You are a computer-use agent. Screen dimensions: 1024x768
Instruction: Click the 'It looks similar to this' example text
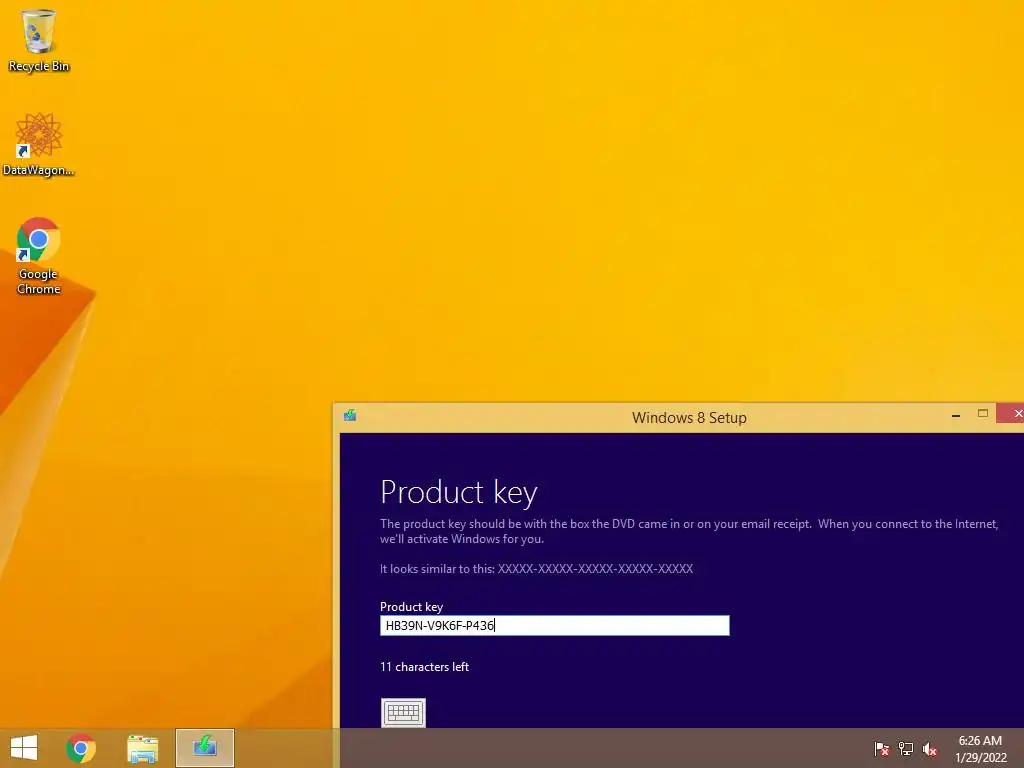(x=536, y=569)
